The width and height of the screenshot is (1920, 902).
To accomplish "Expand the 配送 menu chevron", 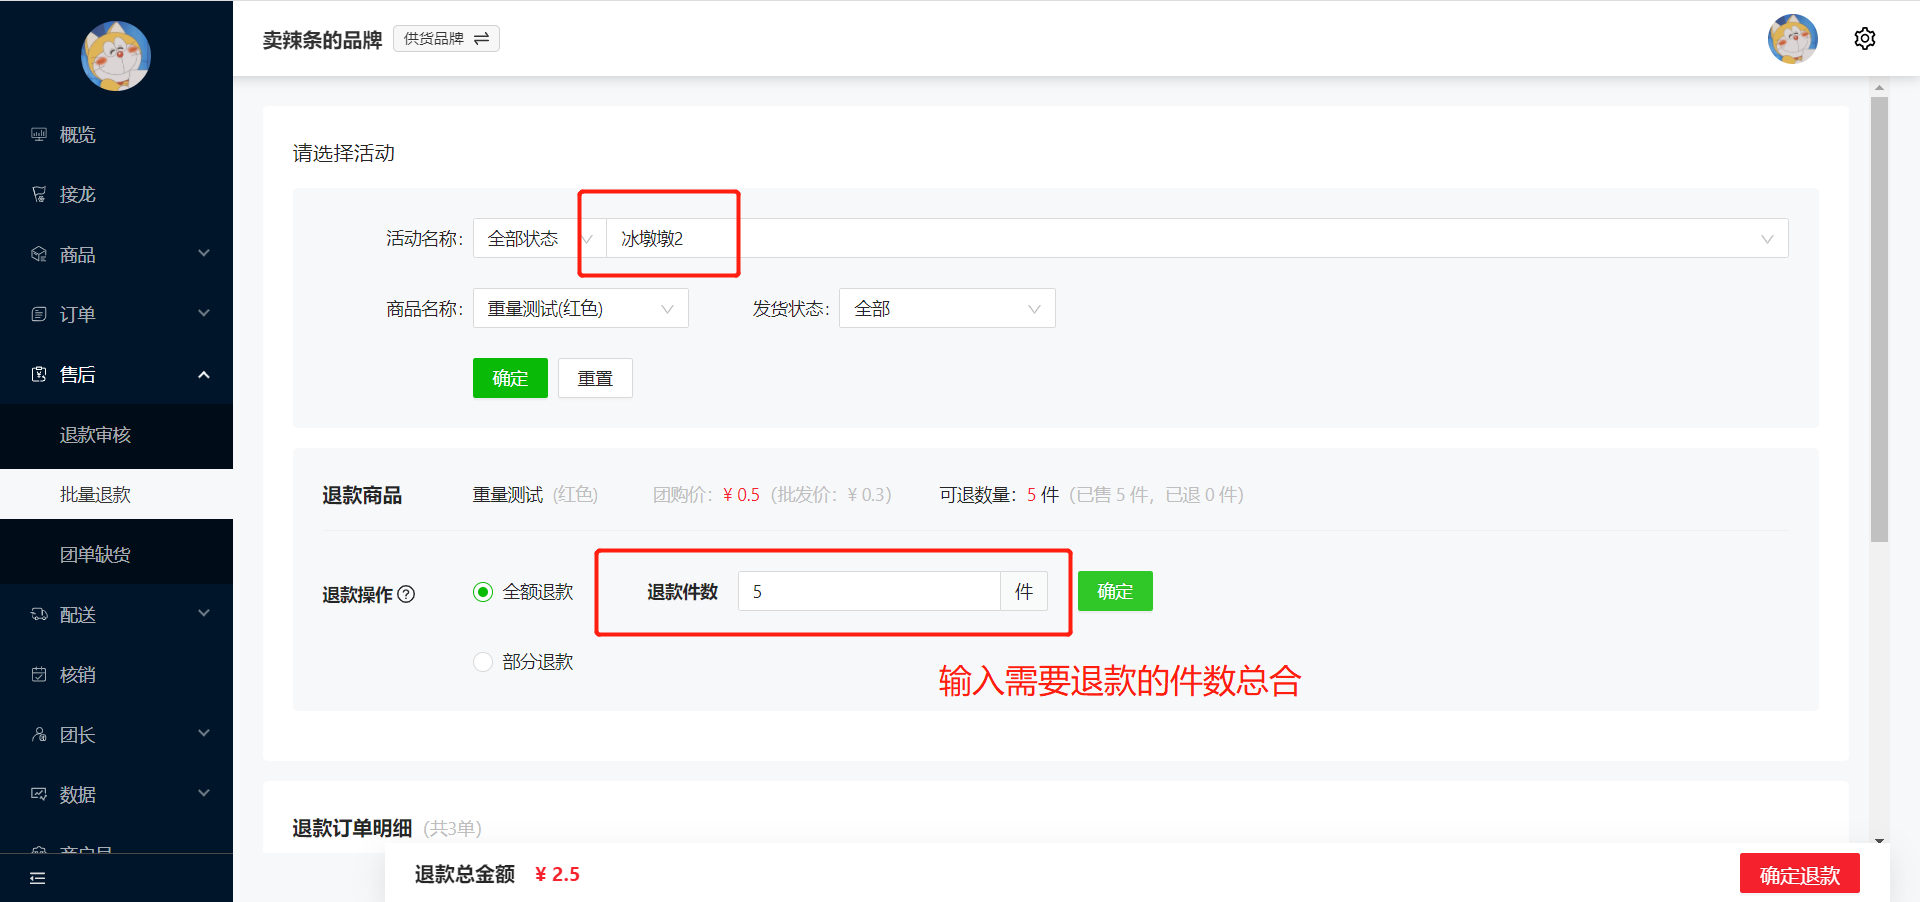I will point(204,614).
